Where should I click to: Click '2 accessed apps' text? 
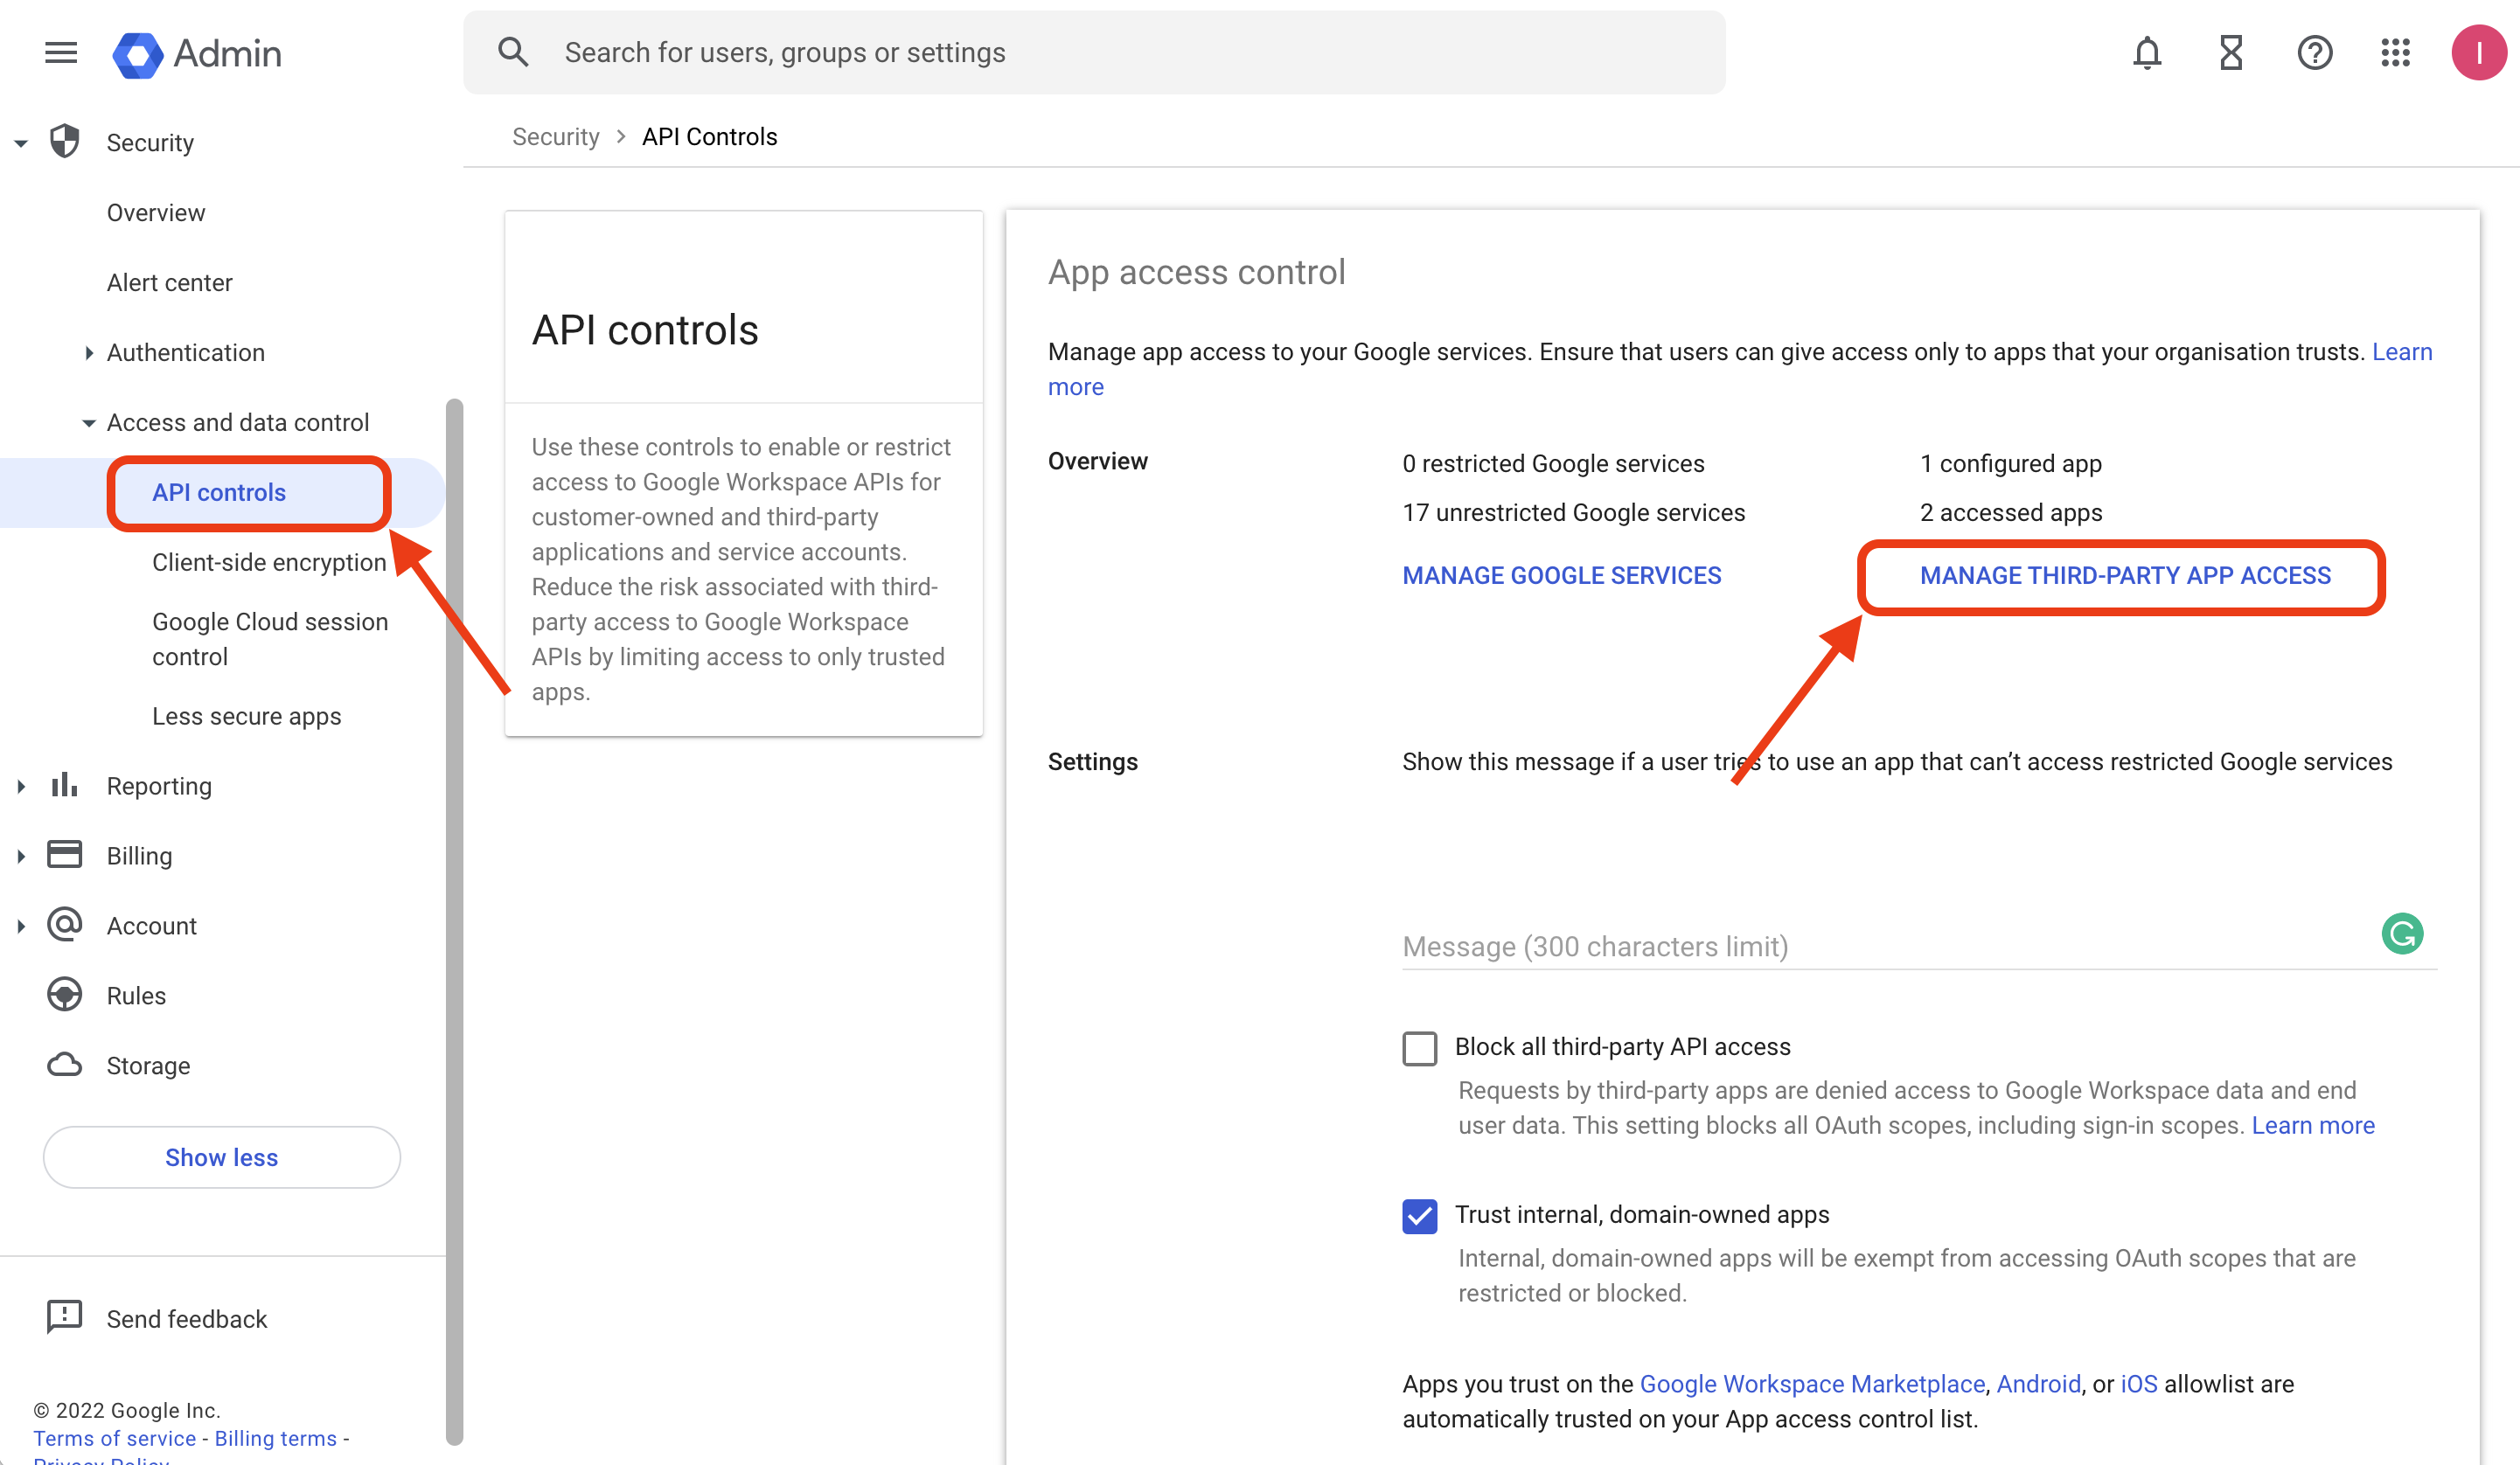coord(2011,512)
